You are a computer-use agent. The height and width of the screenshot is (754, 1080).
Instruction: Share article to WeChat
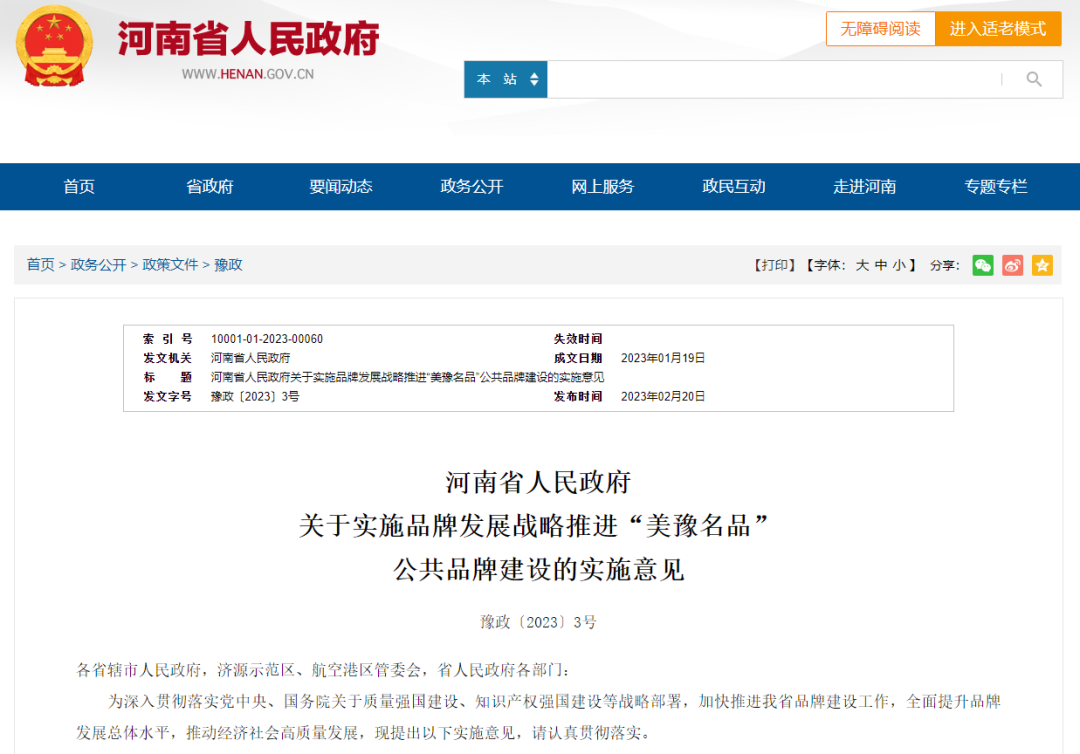coord(983,265)
